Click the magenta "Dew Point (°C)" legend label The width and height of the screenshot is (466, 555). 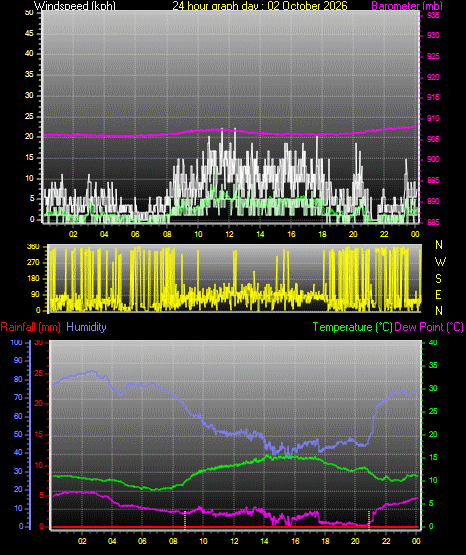click(x=429, y=327)
